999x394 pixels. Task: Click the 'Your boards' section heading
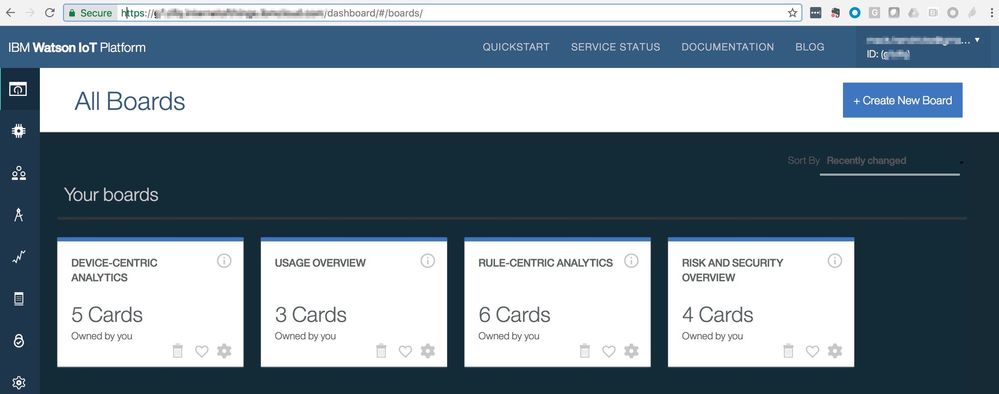(x=111, y=195)
